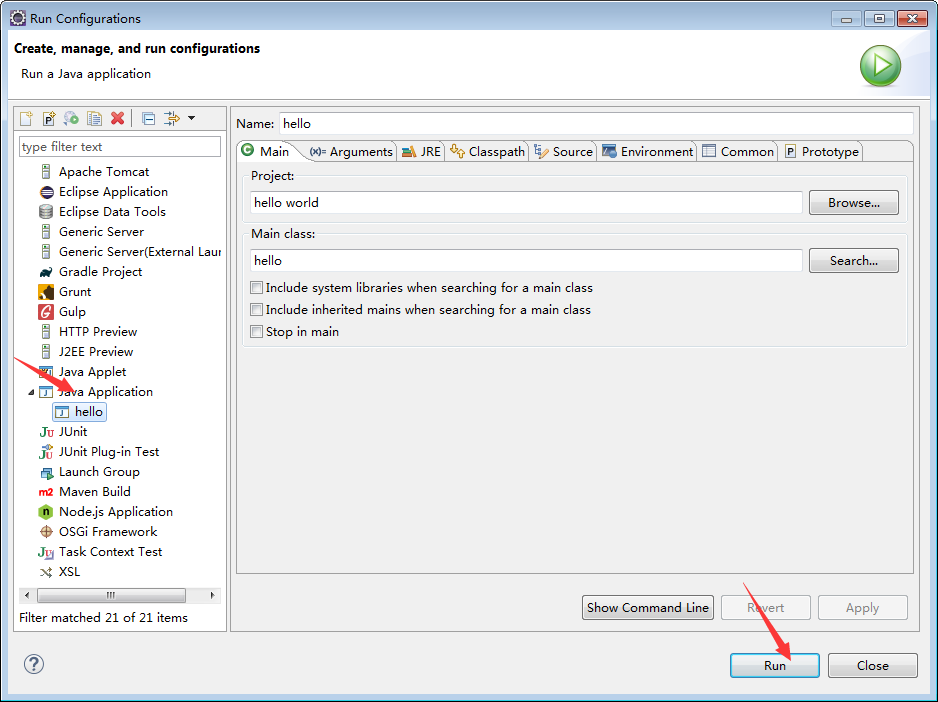
Task: Click the Close button
Action: click(873, 665)
